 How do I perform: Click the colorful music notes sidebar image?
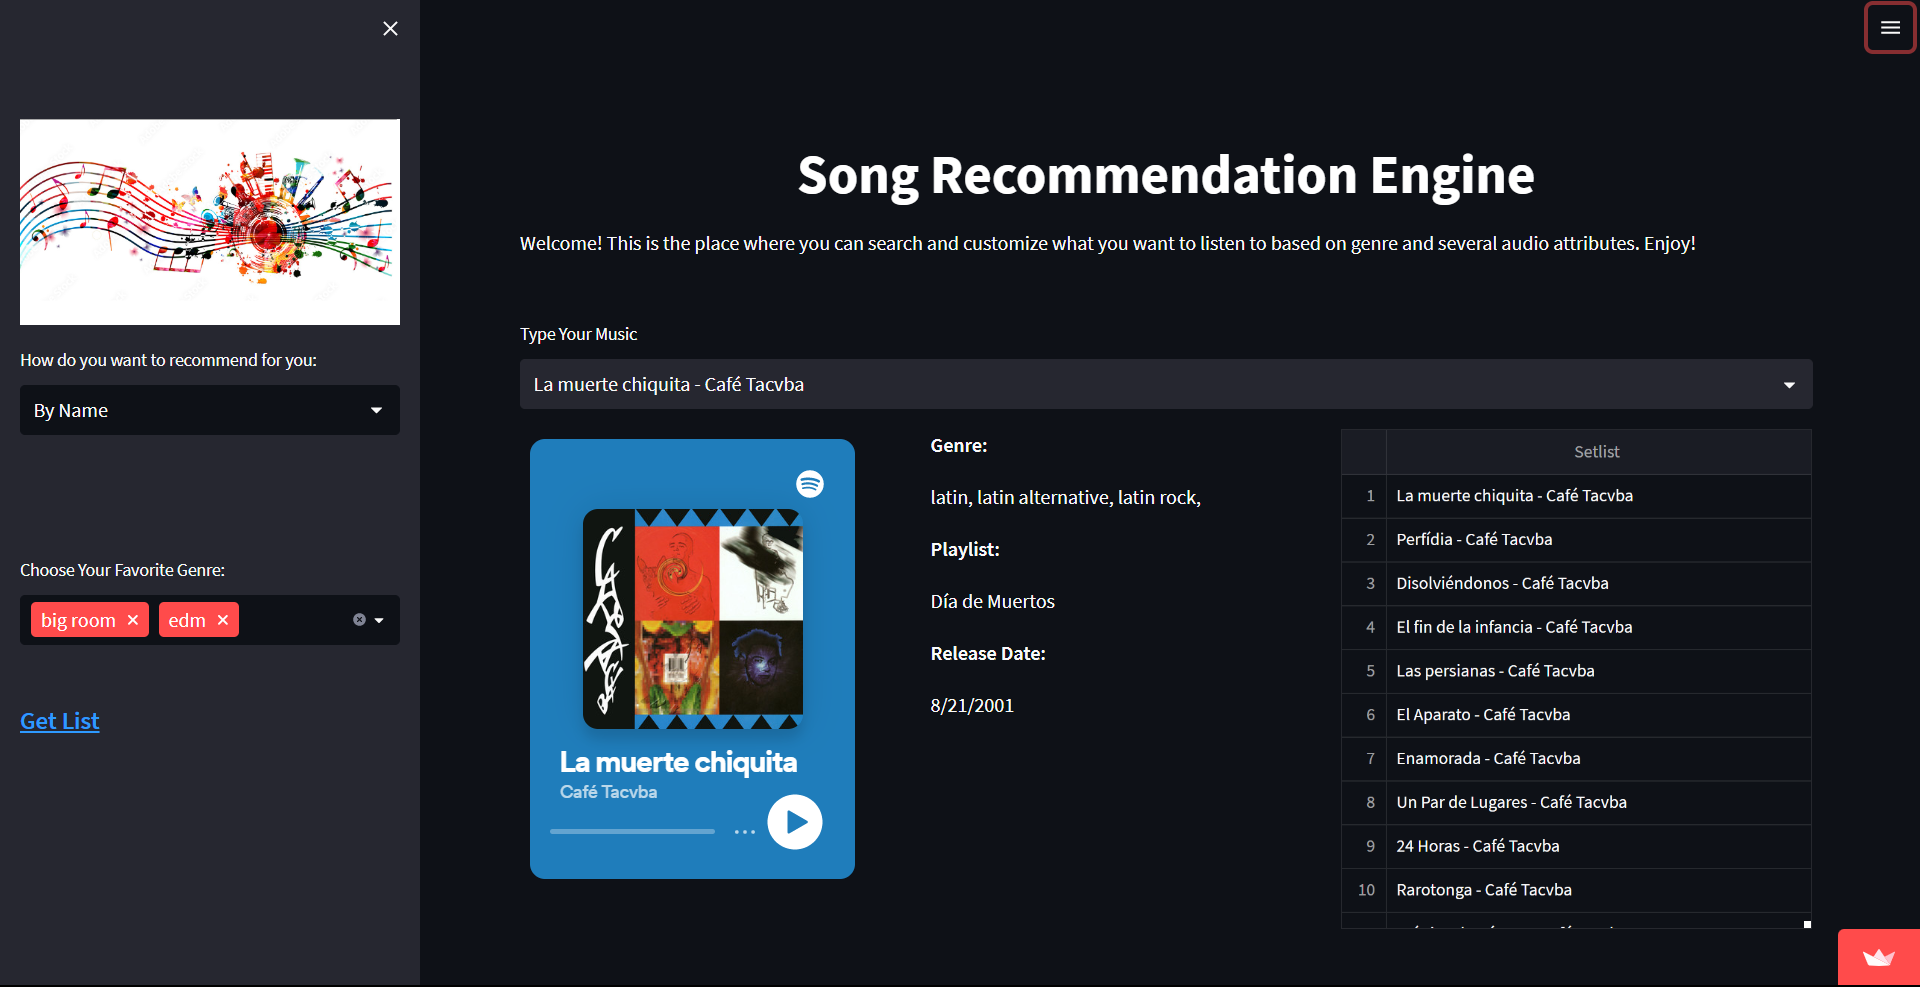click(210, 222)
